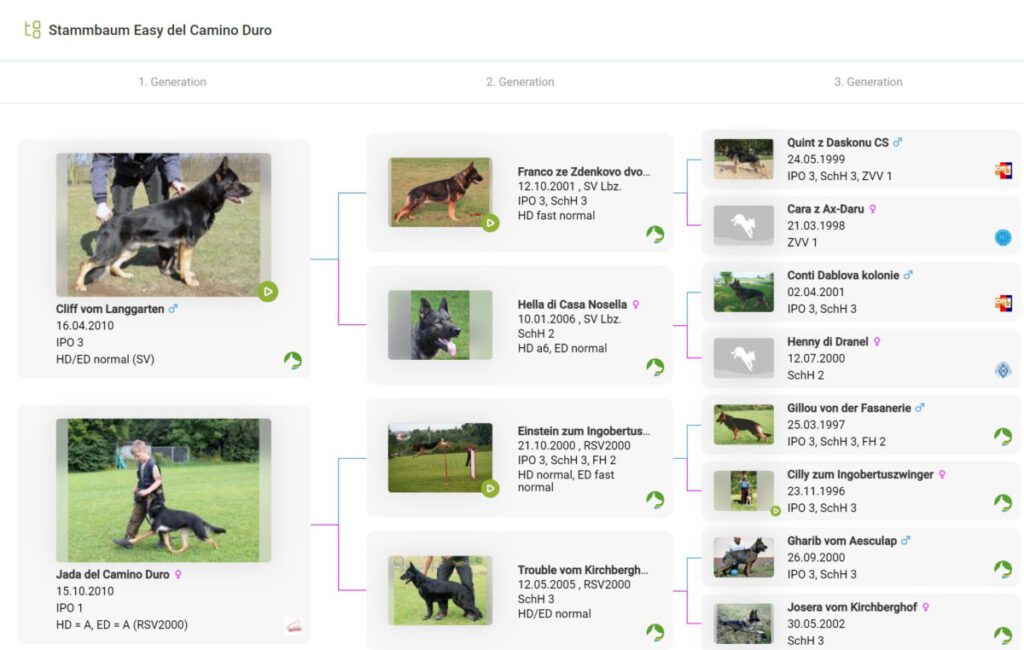Open Conti Dablova kolonie profile link
This screenshot has height=650, width=1024.
[x=842, y=276]
